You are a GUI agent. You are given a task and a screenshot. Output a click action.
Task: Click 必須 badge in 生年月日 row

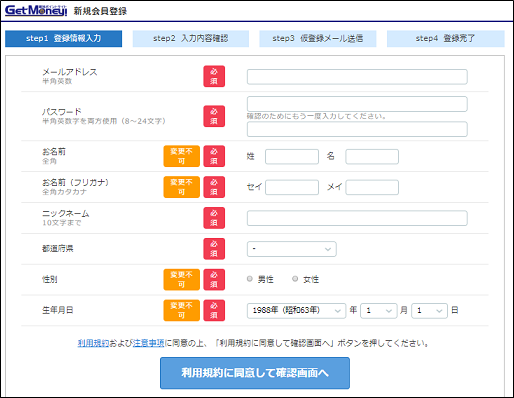point(214,310)
